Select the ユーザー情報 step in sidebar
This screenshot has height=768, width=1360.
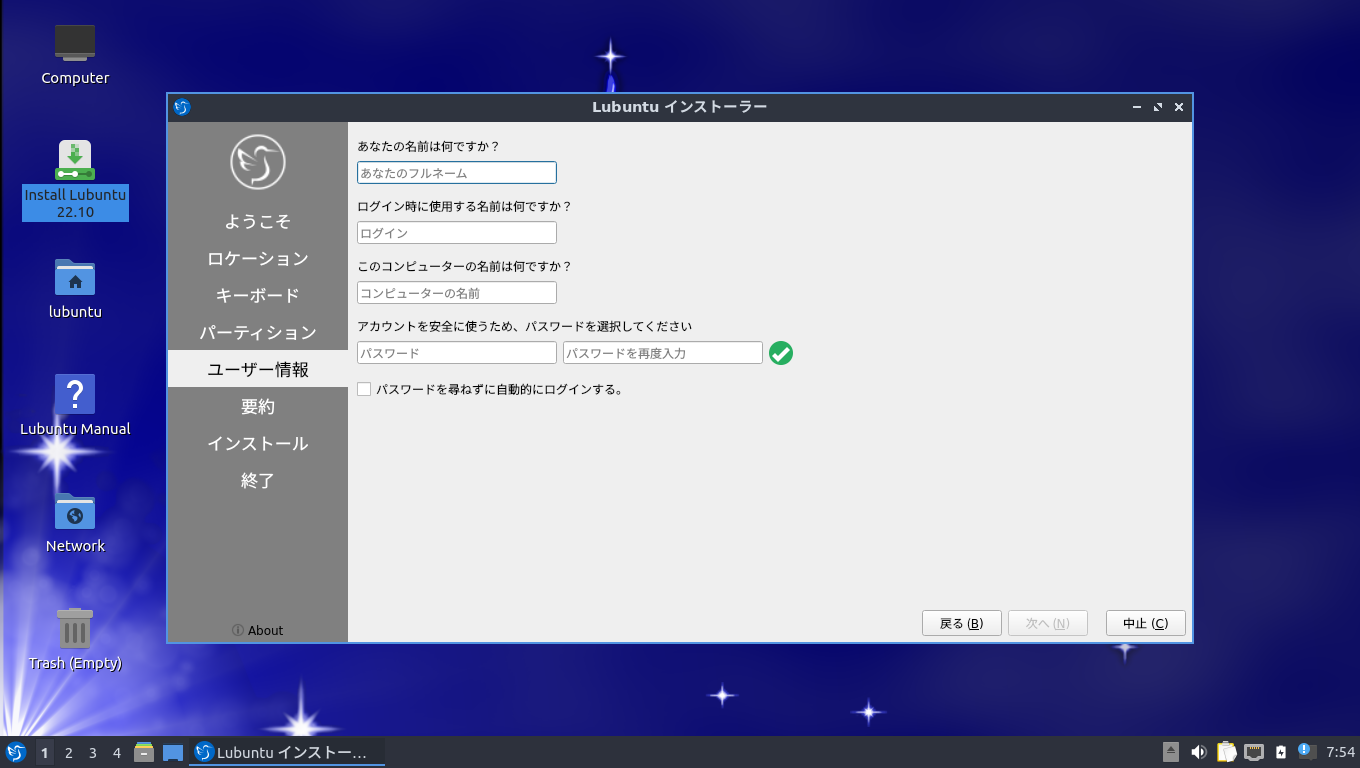[258, 370]
